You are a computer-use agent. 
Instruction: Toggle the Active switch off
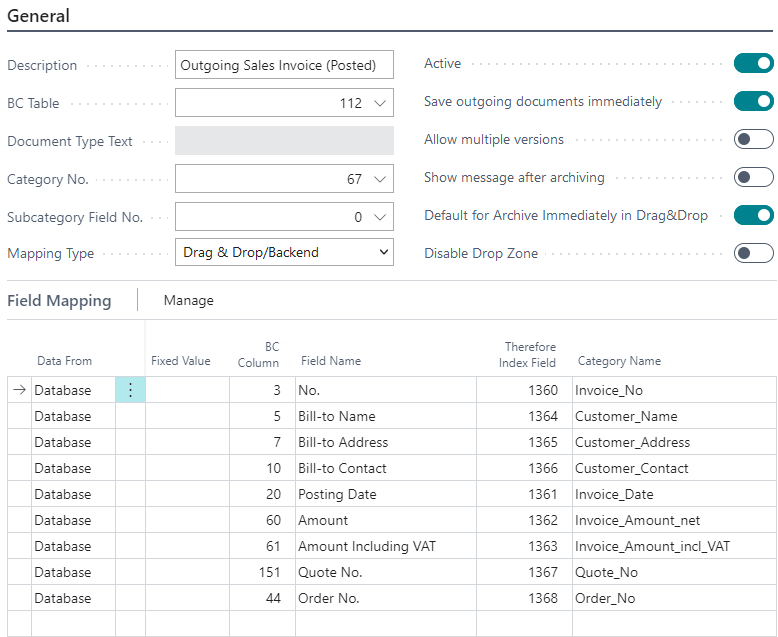753,64
